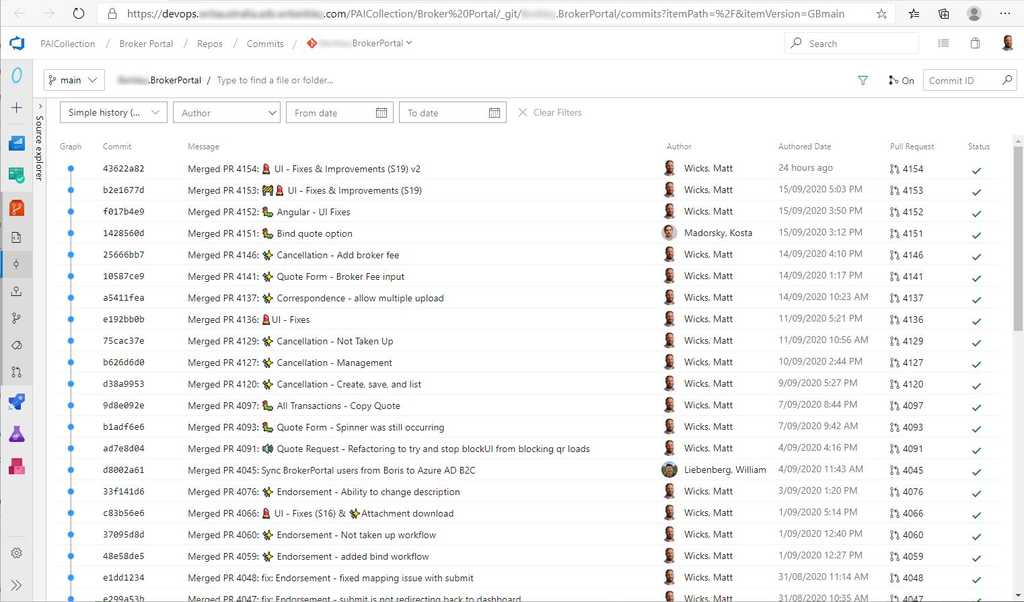1024x602 pixels.
Task: Select Commits in the breadcrumb navigation
Action: tap(264, 43)
